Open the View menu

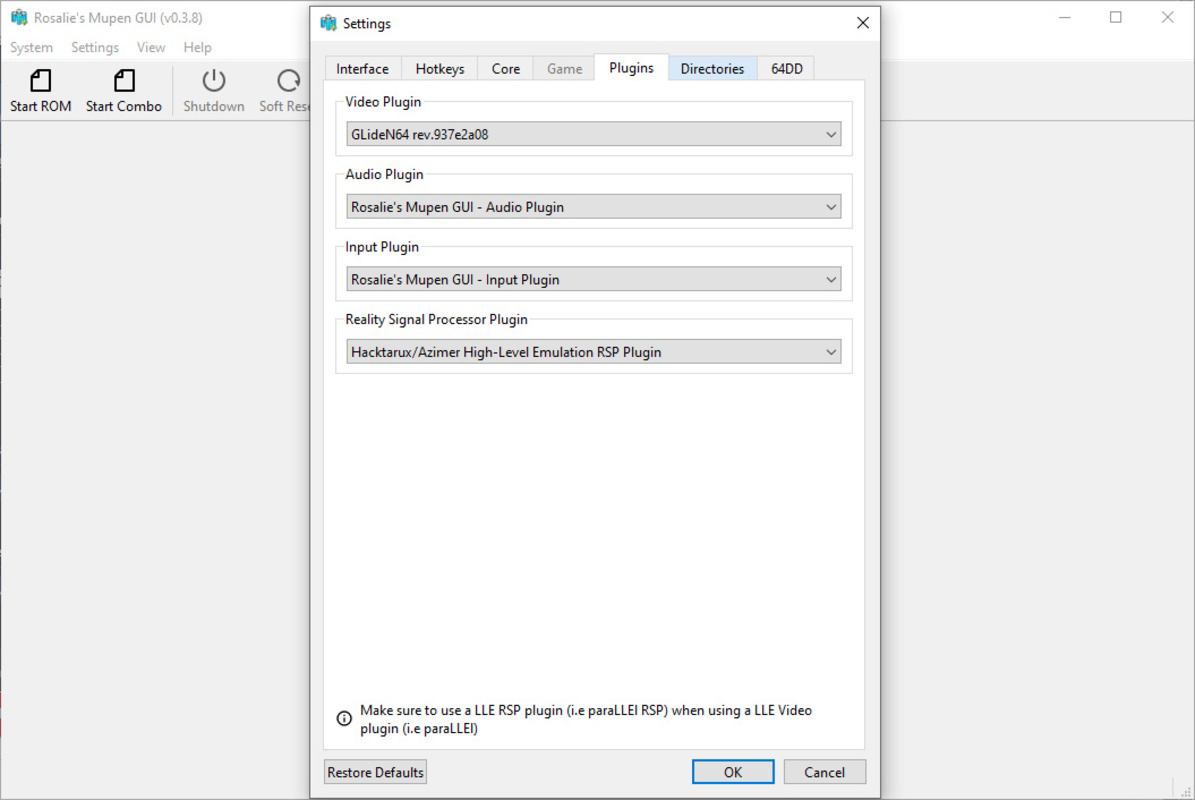pos(151,47)
